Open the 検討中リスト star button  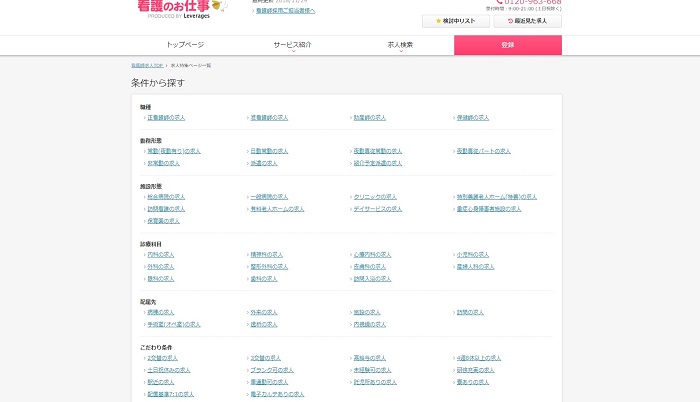(455, 20)
